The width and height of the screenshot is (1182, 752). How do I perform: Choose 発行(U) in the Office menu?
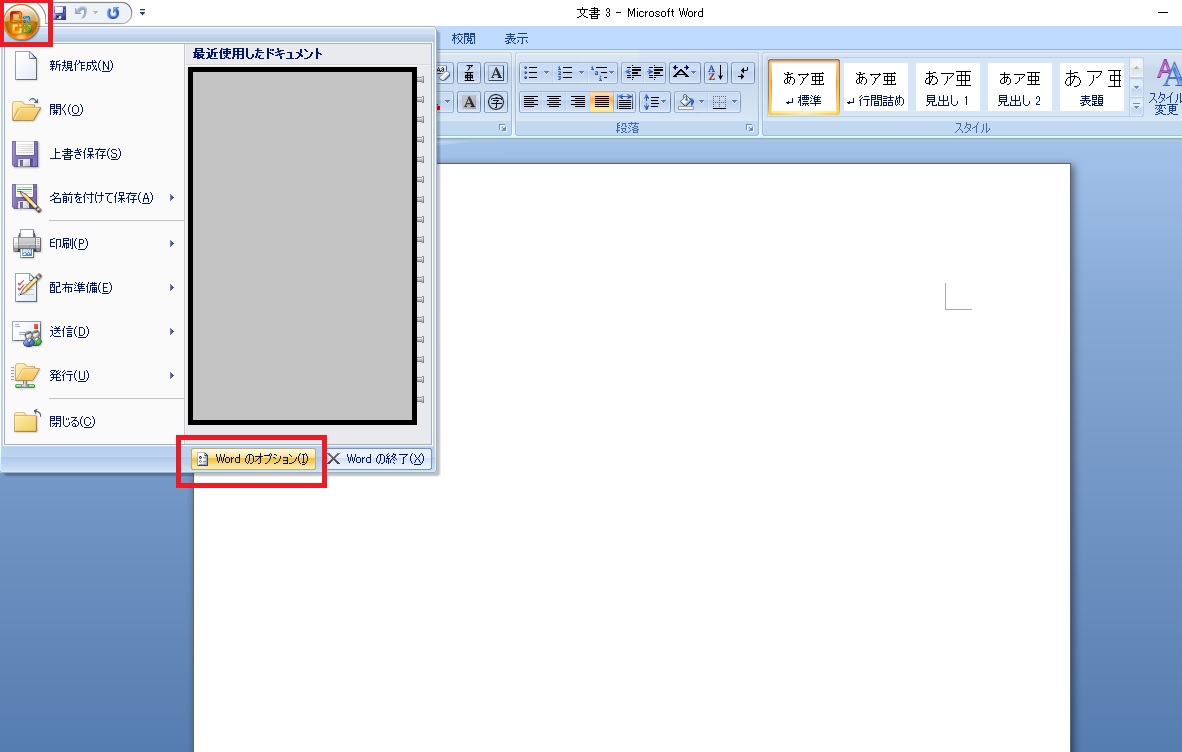click(94, 375)
